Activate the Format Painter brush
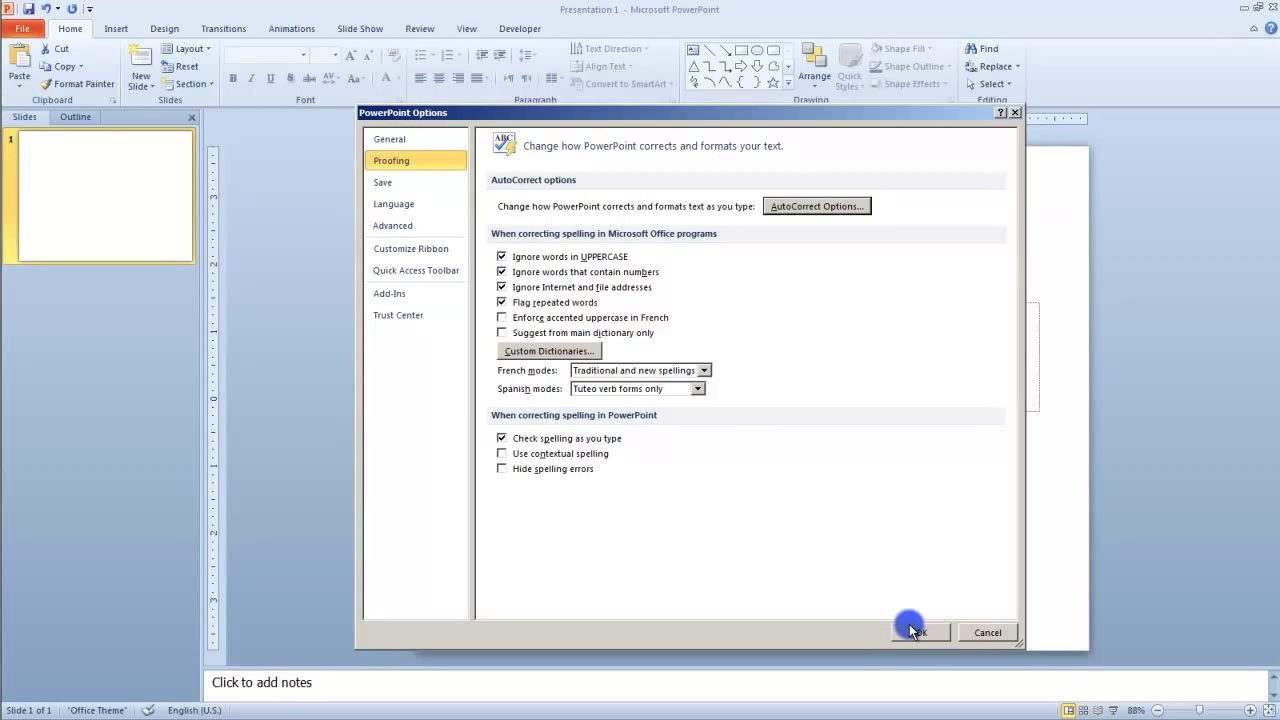Image resolution: width=1280 pixels, height=720 pixels. pos(45,84)
